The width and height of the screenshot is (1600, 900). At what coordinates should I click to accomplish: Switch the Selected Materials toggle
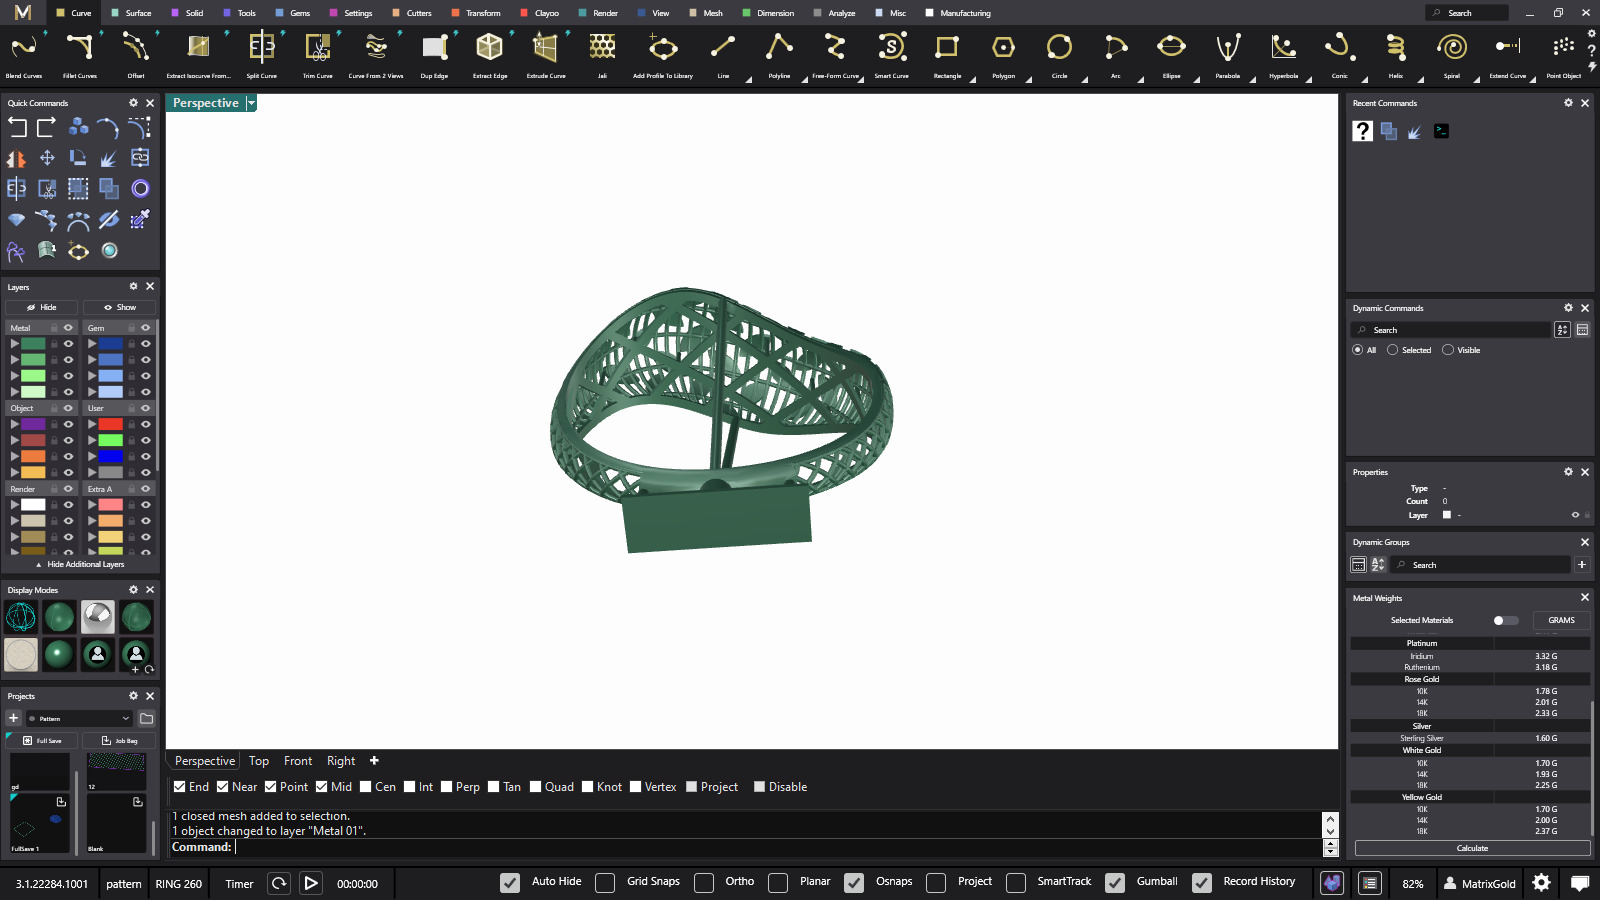(1505, 620)
